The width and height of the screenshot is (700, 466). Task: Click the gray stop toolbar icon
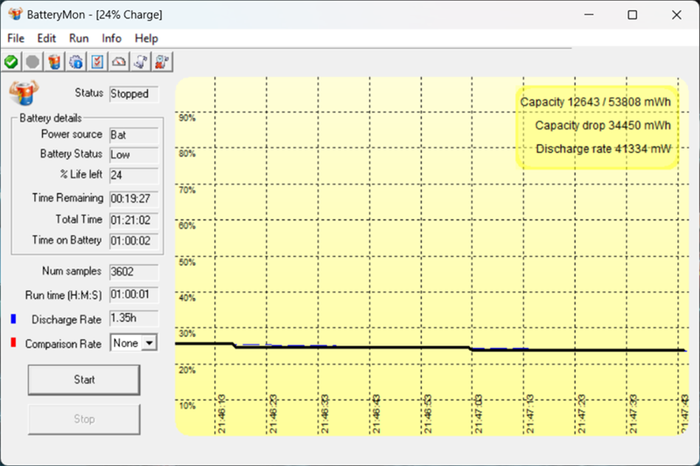[33, 62]
